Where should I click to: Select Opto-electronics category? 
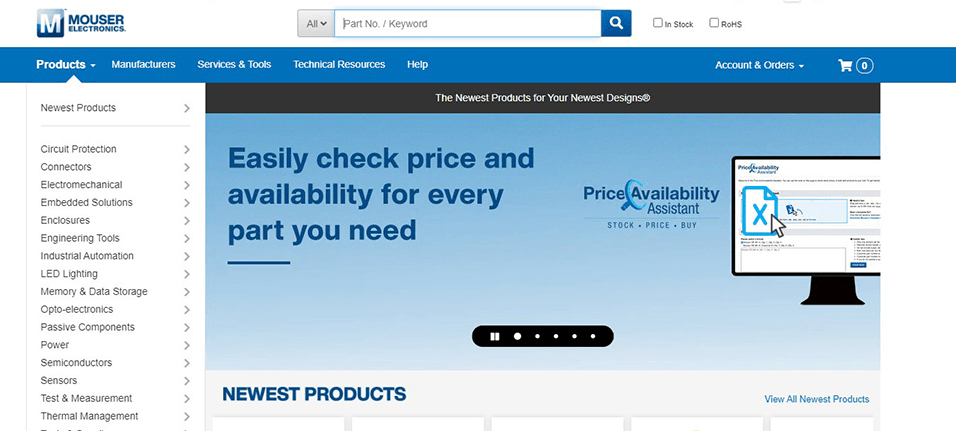77,309
